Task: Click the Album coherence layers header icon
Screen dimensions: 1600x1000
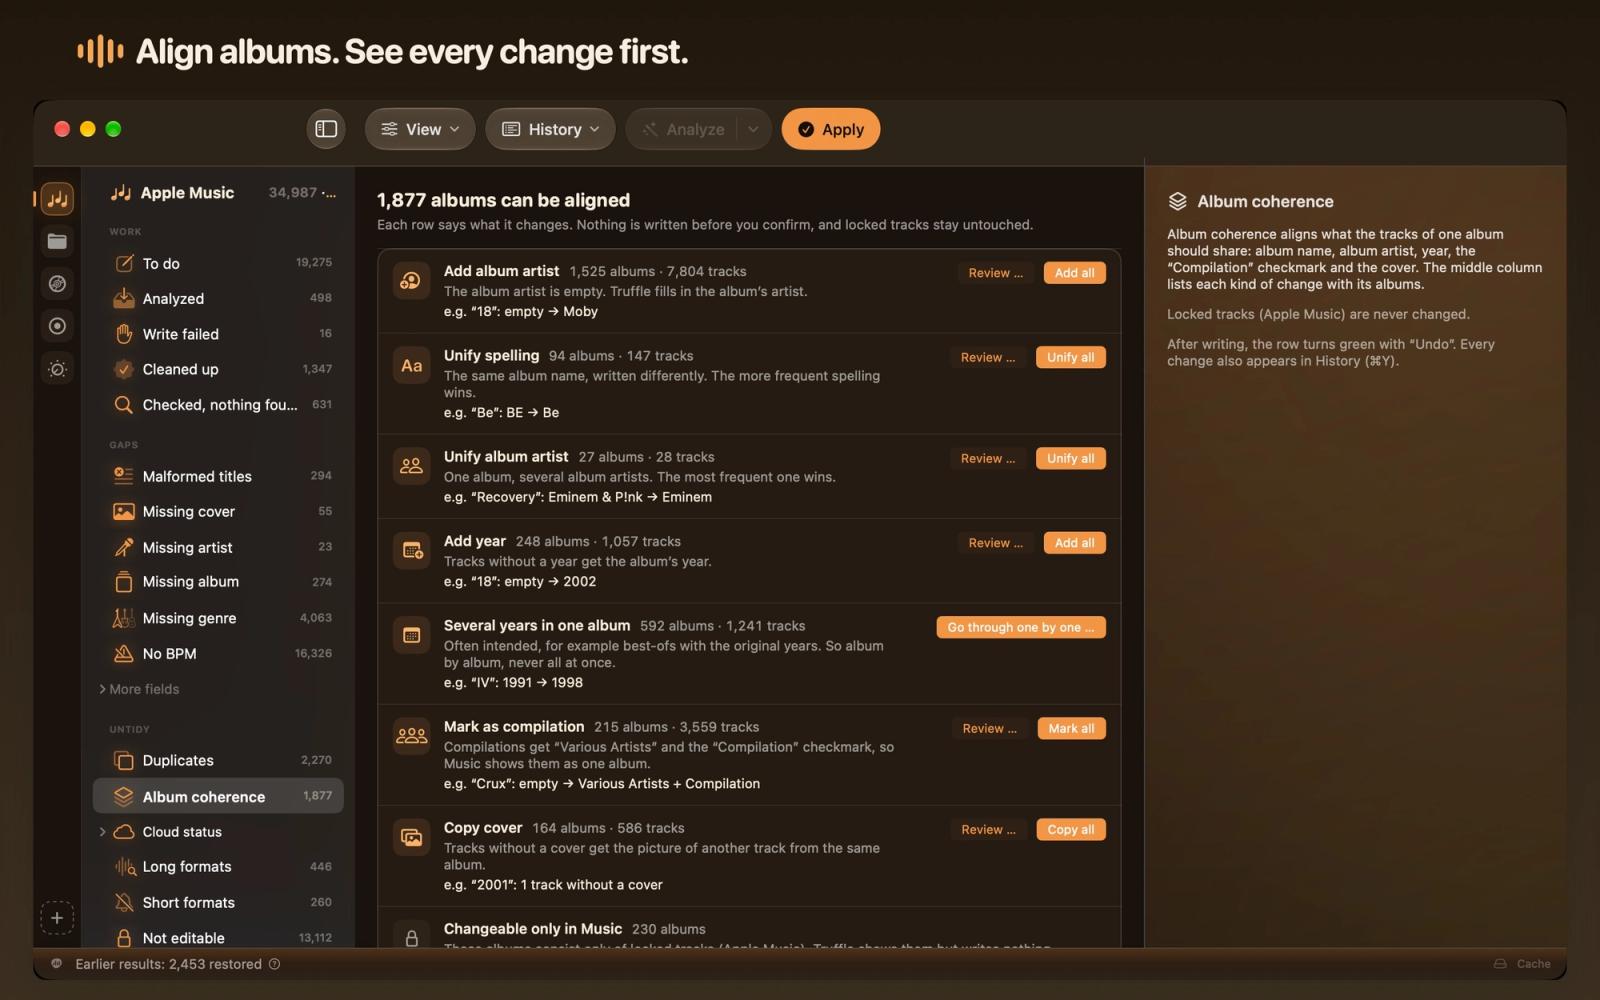Action: click(x=1177, y=201)
